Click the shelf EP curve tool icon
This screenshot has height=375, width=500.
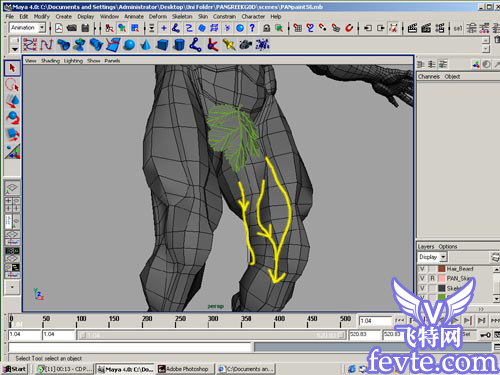(47, 45)
